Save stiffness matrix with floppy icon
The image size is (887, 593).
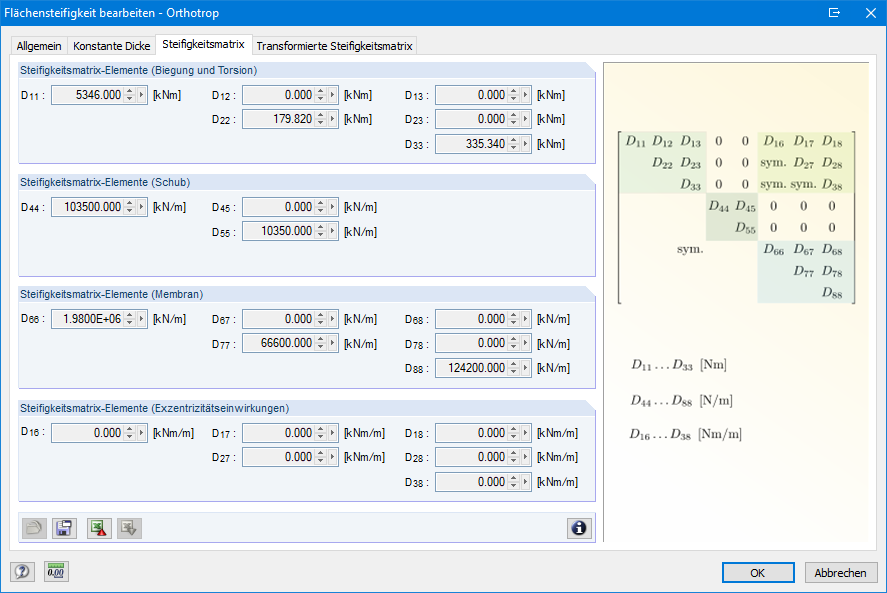tap(64, 528)
